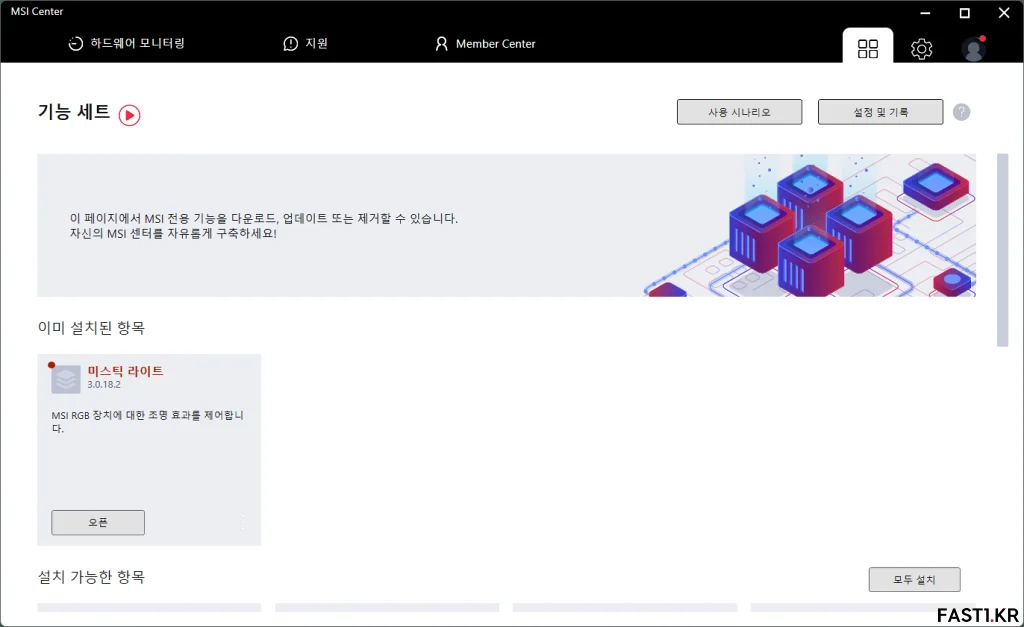The height and width of the screenshot is (627, 1024).
Task: Click the 설정 및 기록 button
Action: (880, 112)
